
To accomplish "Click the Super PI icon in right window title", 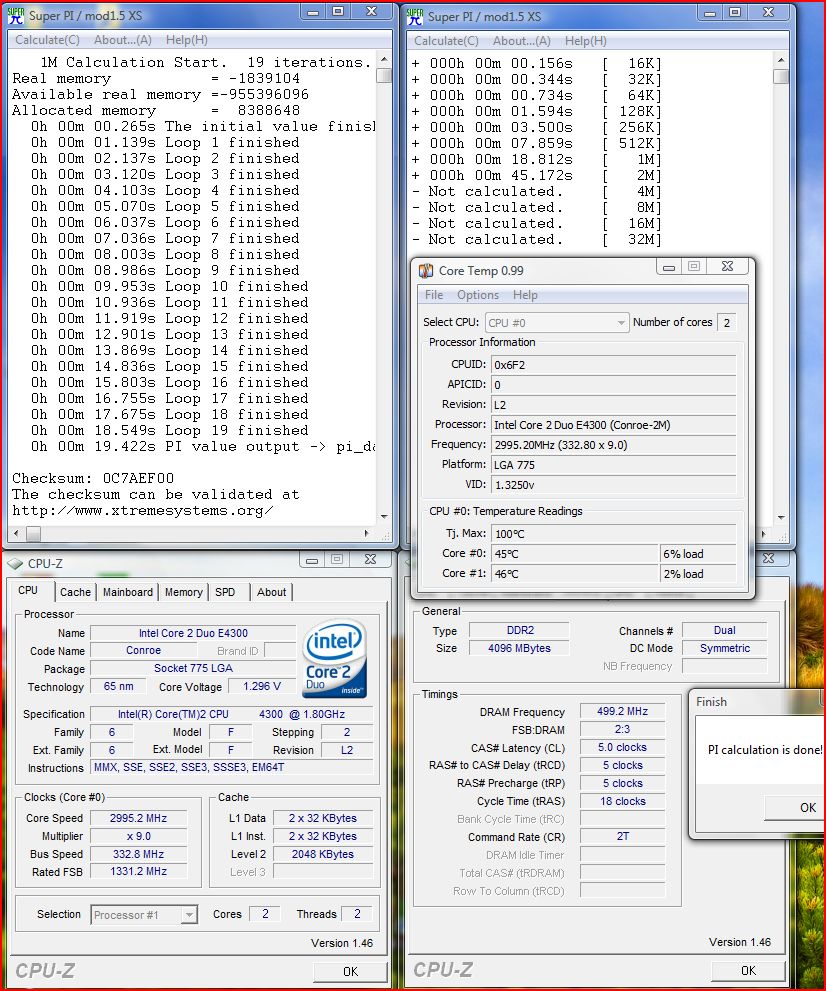I will pyautogui.click(x=415, y=16).
